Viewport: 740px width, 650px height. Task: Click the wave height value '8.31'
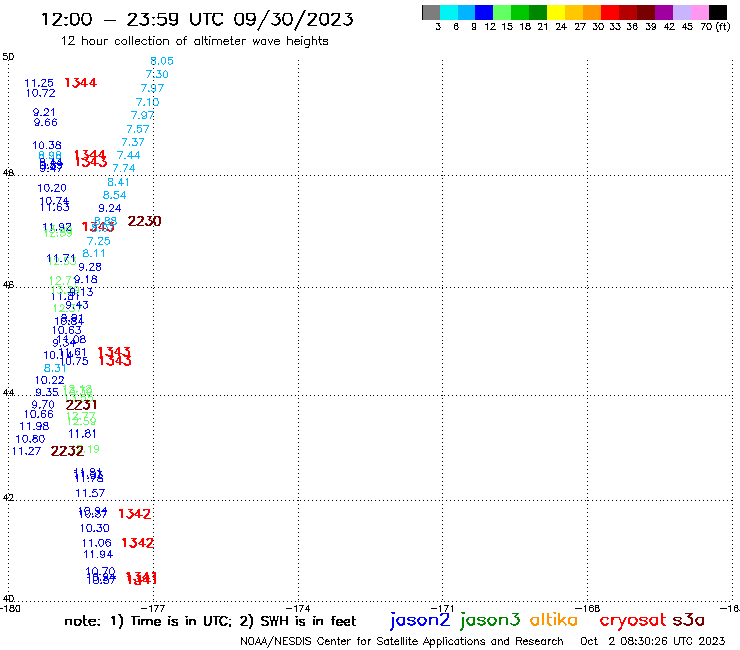point(55,368)
